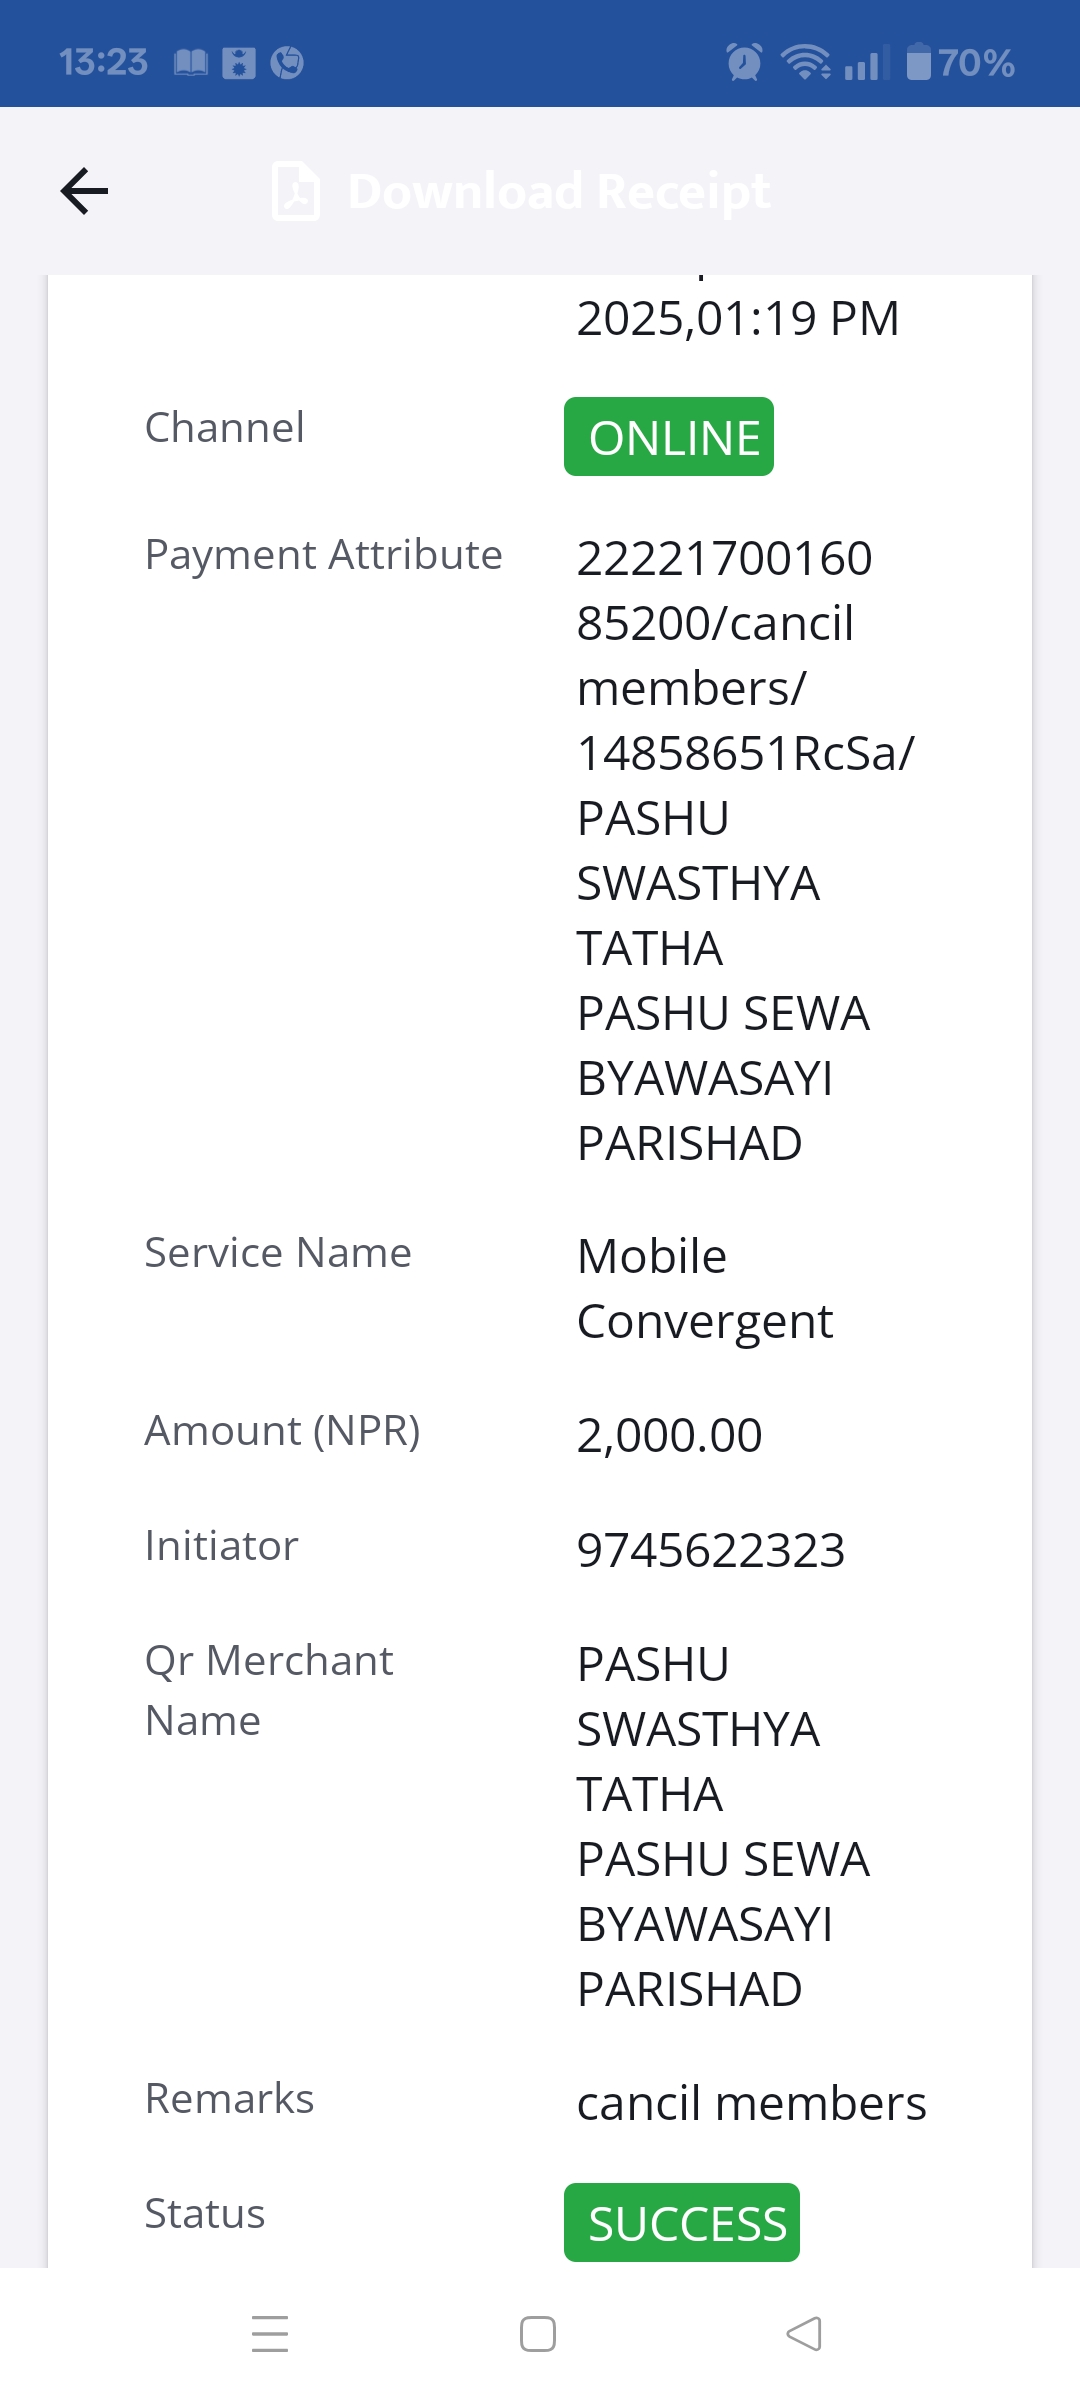Tap the Mobile Convergent service name
Viewport: 1080px width, 2400px height.
705,1288
